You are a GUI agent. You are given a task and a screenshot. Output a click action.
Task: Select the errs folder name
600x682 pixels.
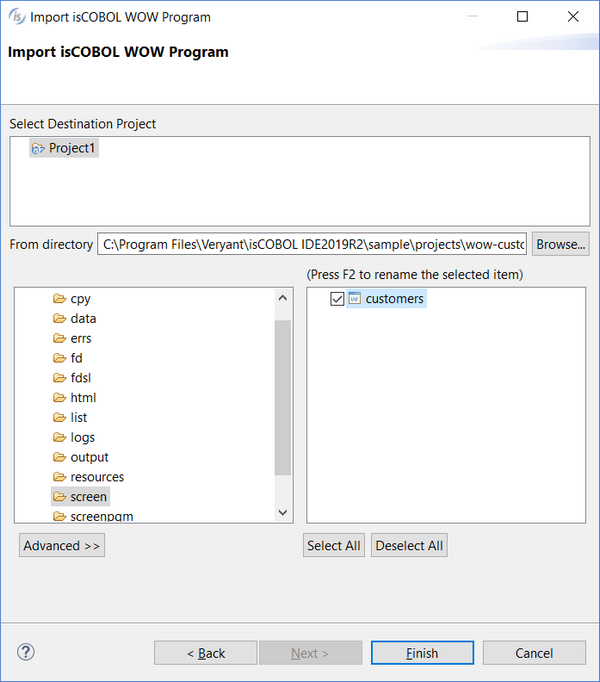click(x=81, y=338)
